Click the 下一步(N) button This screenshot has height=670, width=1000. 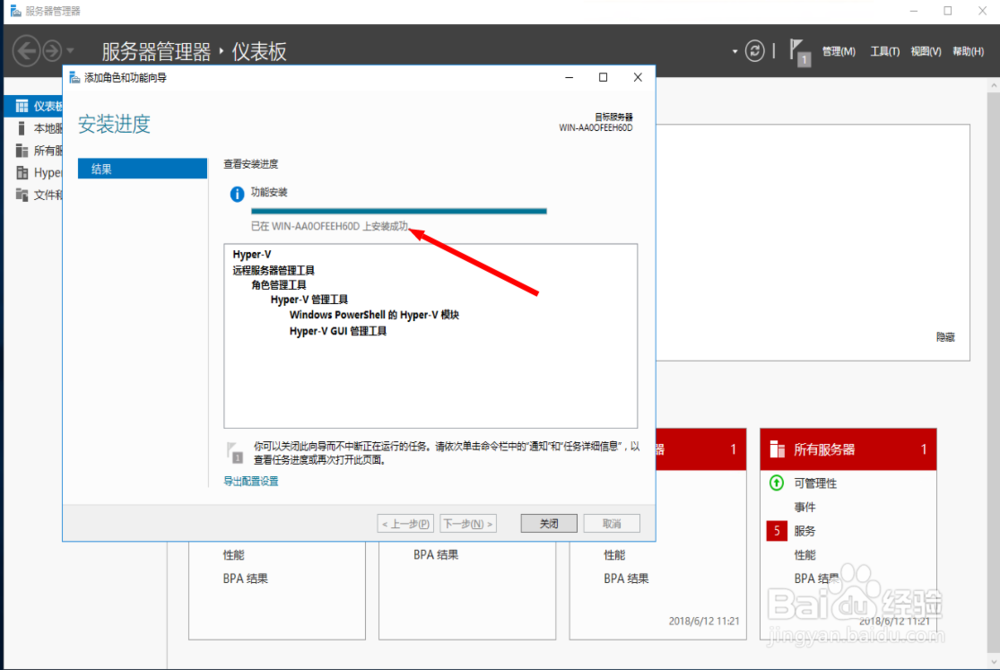468,523
